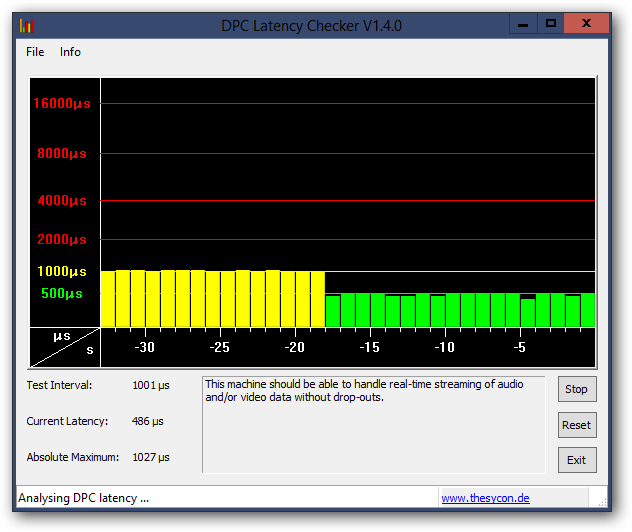Click the window title DPC Latency Checker V1.4.0
The width and height of the screenshot is (632, 532).
[x=311, y=26]
